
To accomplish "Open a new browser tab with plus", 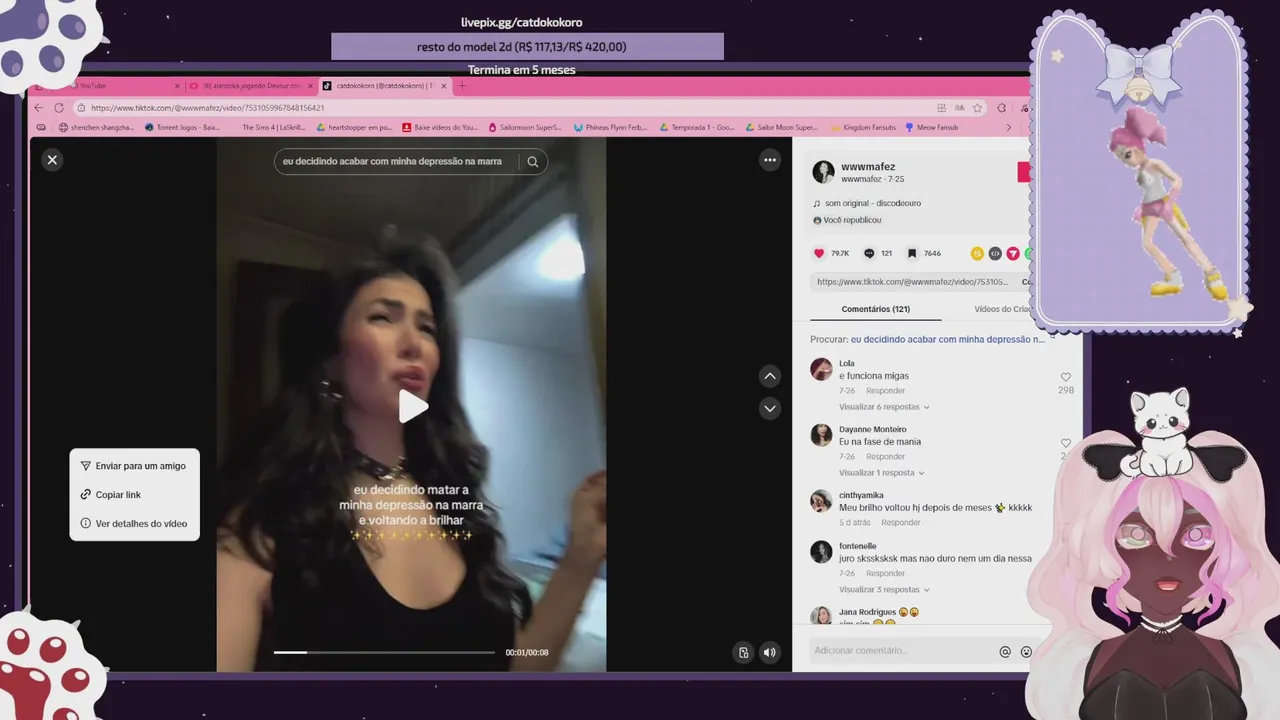I will point(462,86).
